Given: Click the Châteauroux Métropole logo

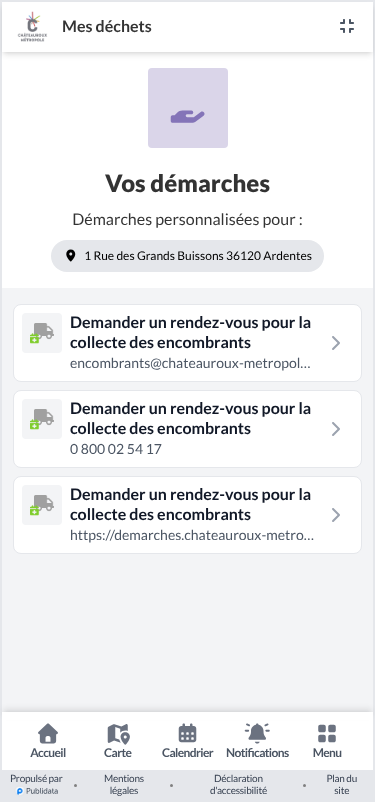Looking at the screenshot, I should coord(33,26).
